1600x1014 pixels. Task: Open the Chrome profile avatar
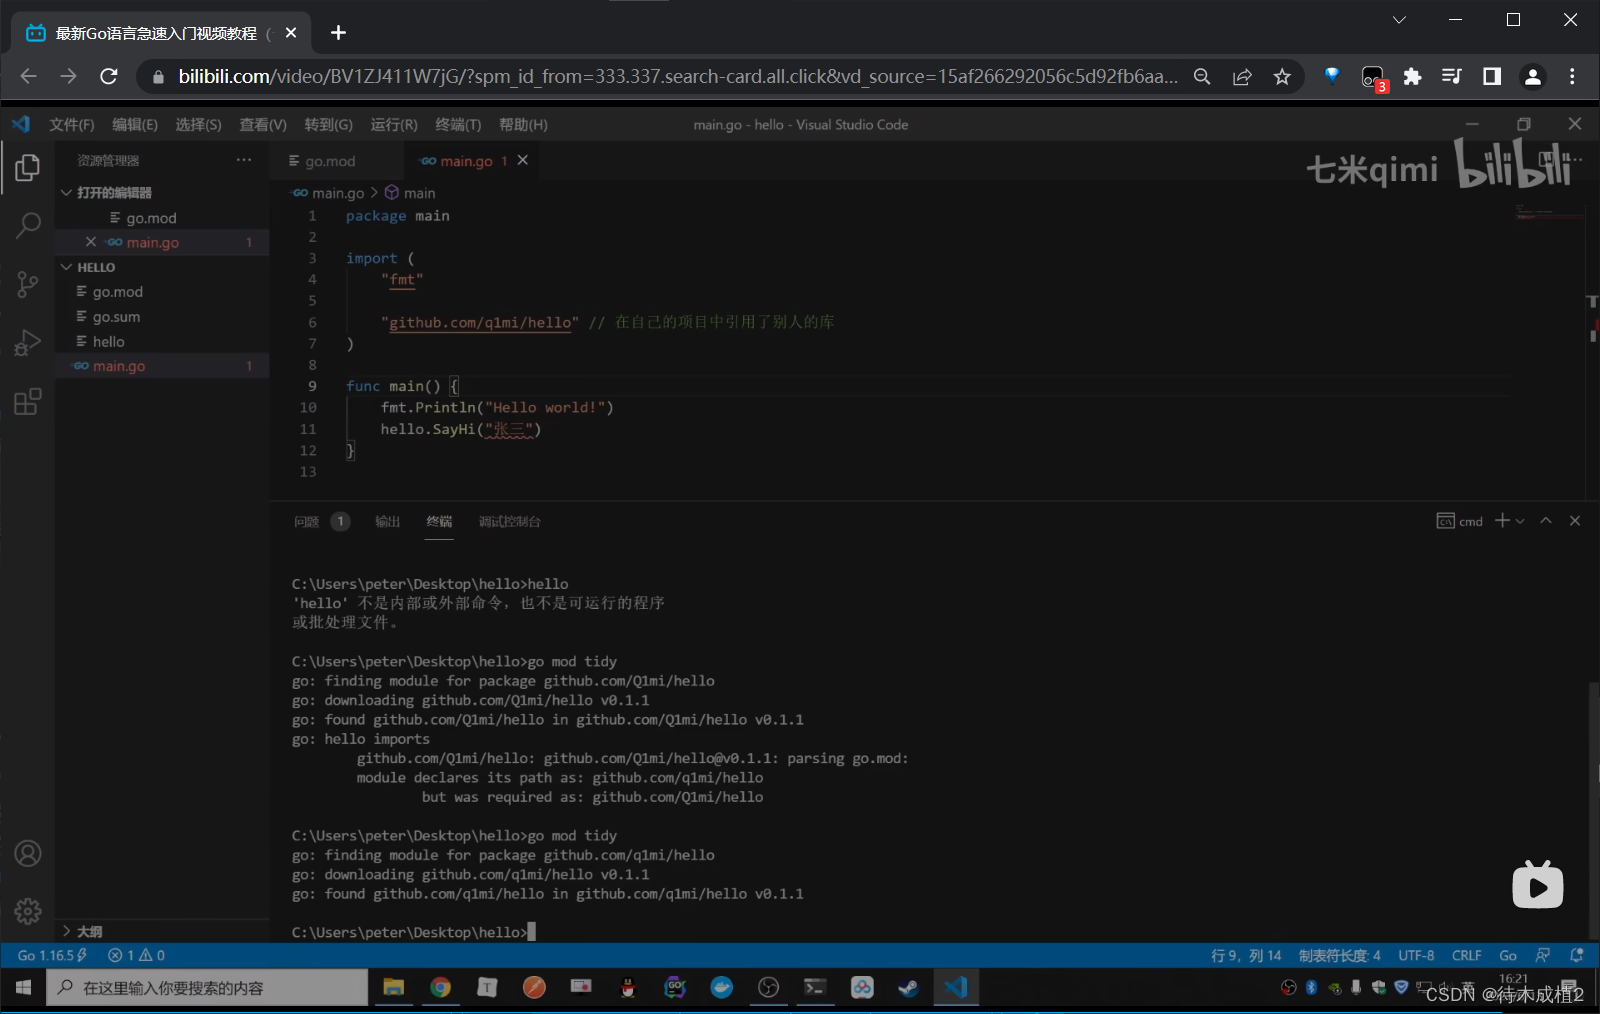(x=1532, y=77)
